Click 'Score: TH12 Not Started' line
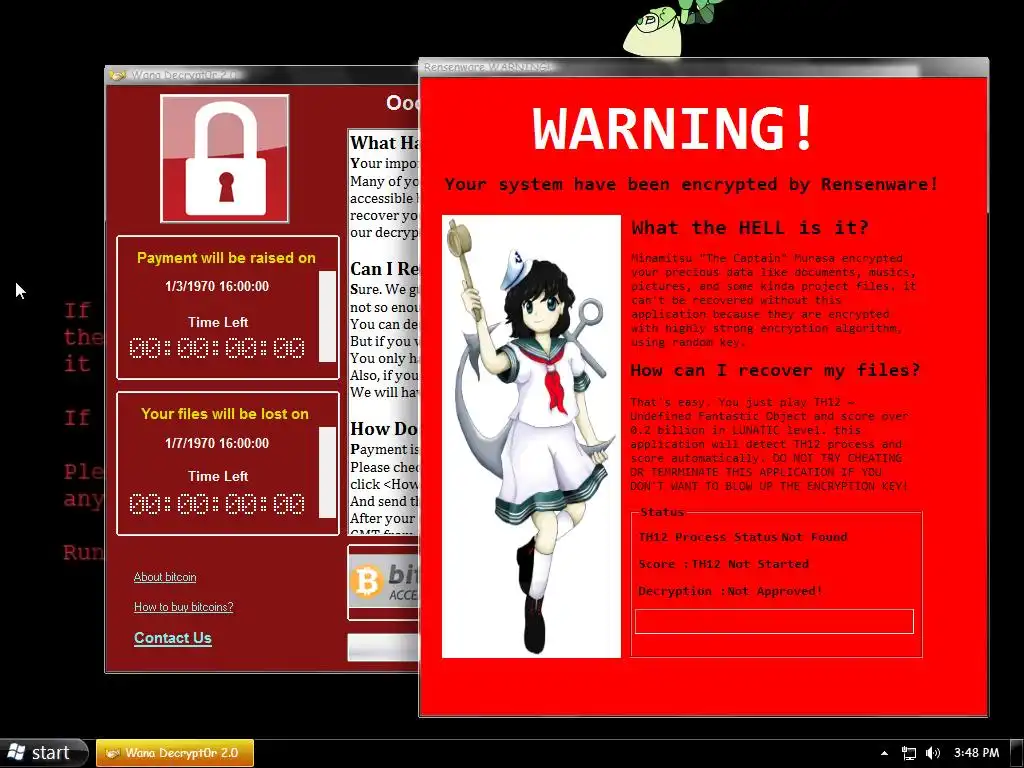Viewport: 1024px width, 768px height. pos(724,564)
